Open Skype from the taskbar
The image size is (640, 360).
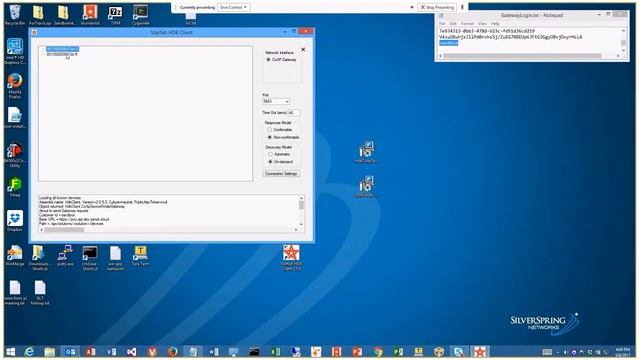[x=459, y=351]
